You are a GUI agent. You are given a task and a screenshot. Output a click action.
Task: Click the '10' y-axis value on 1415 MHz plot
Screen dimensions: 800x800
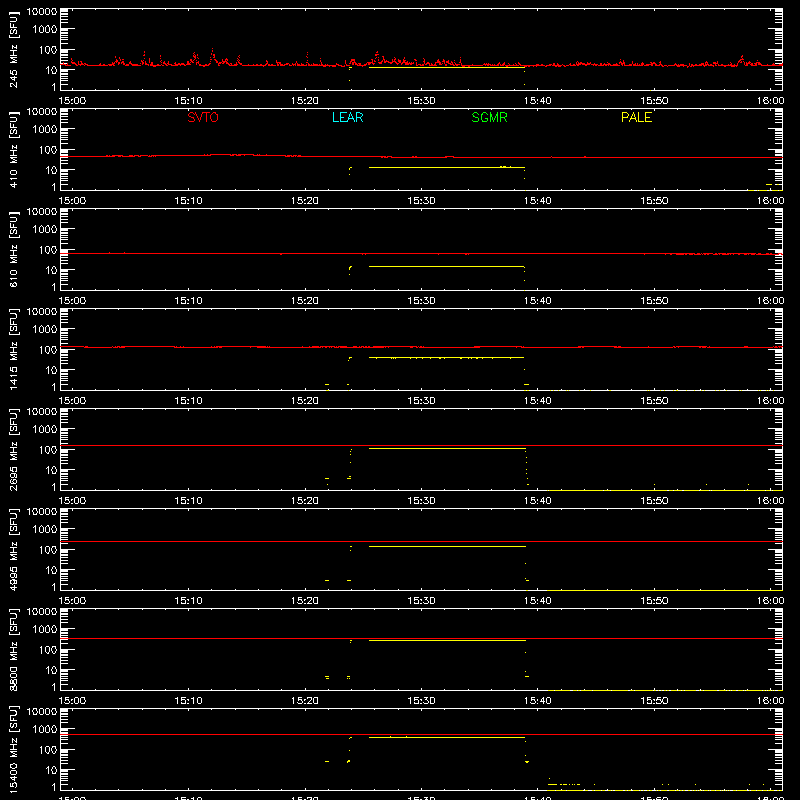pyautogui.click(x=51, y=370)
